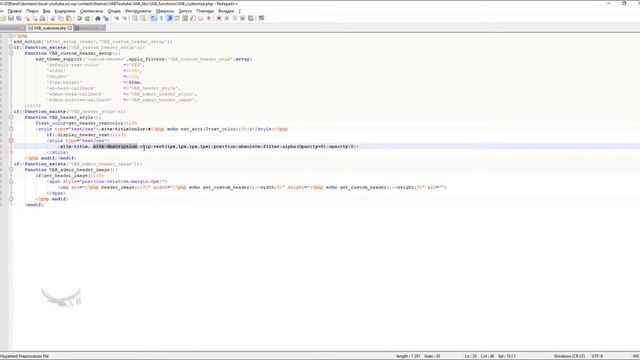Open Folder as Workspace icon

[x=200, y=18]
